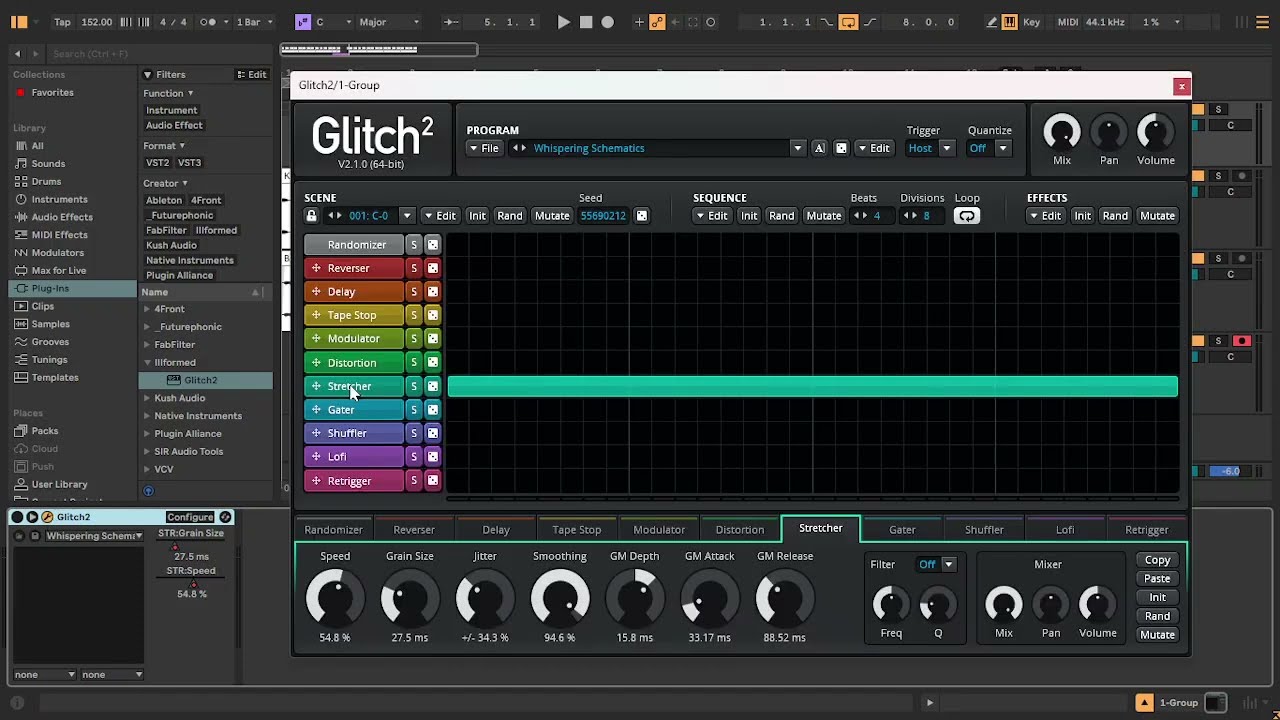Solo the Stretcher effect lane
This screenshot has height=720, width=1280.
(x=413, y=386)
